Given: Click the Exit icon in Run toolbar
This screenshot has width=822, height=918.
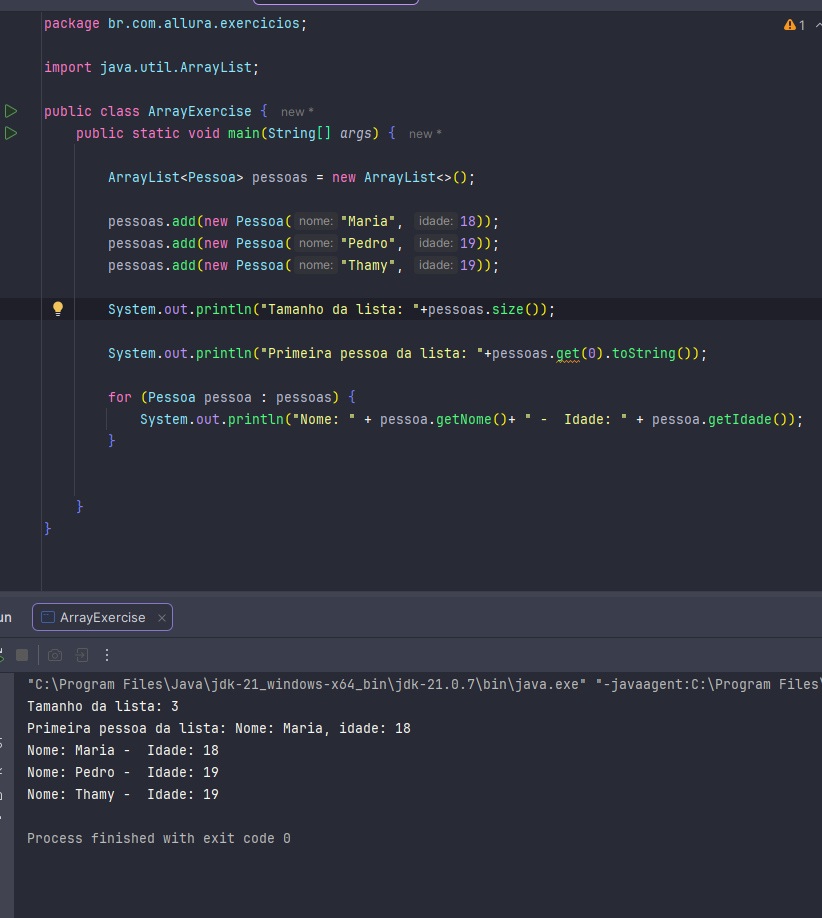Looking at the screenshot, I should [82, 655].
